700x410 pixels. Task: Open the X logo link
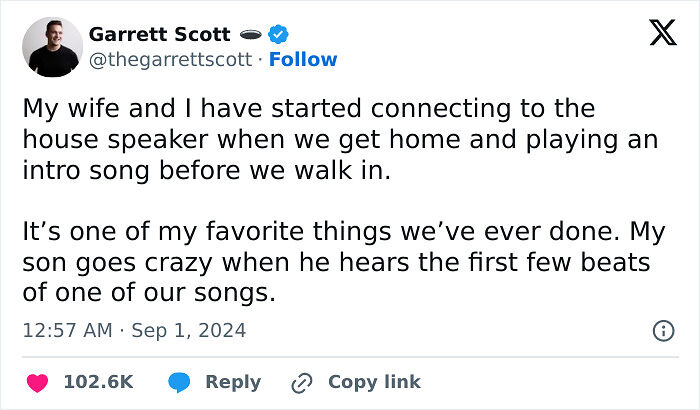(663, 33)
